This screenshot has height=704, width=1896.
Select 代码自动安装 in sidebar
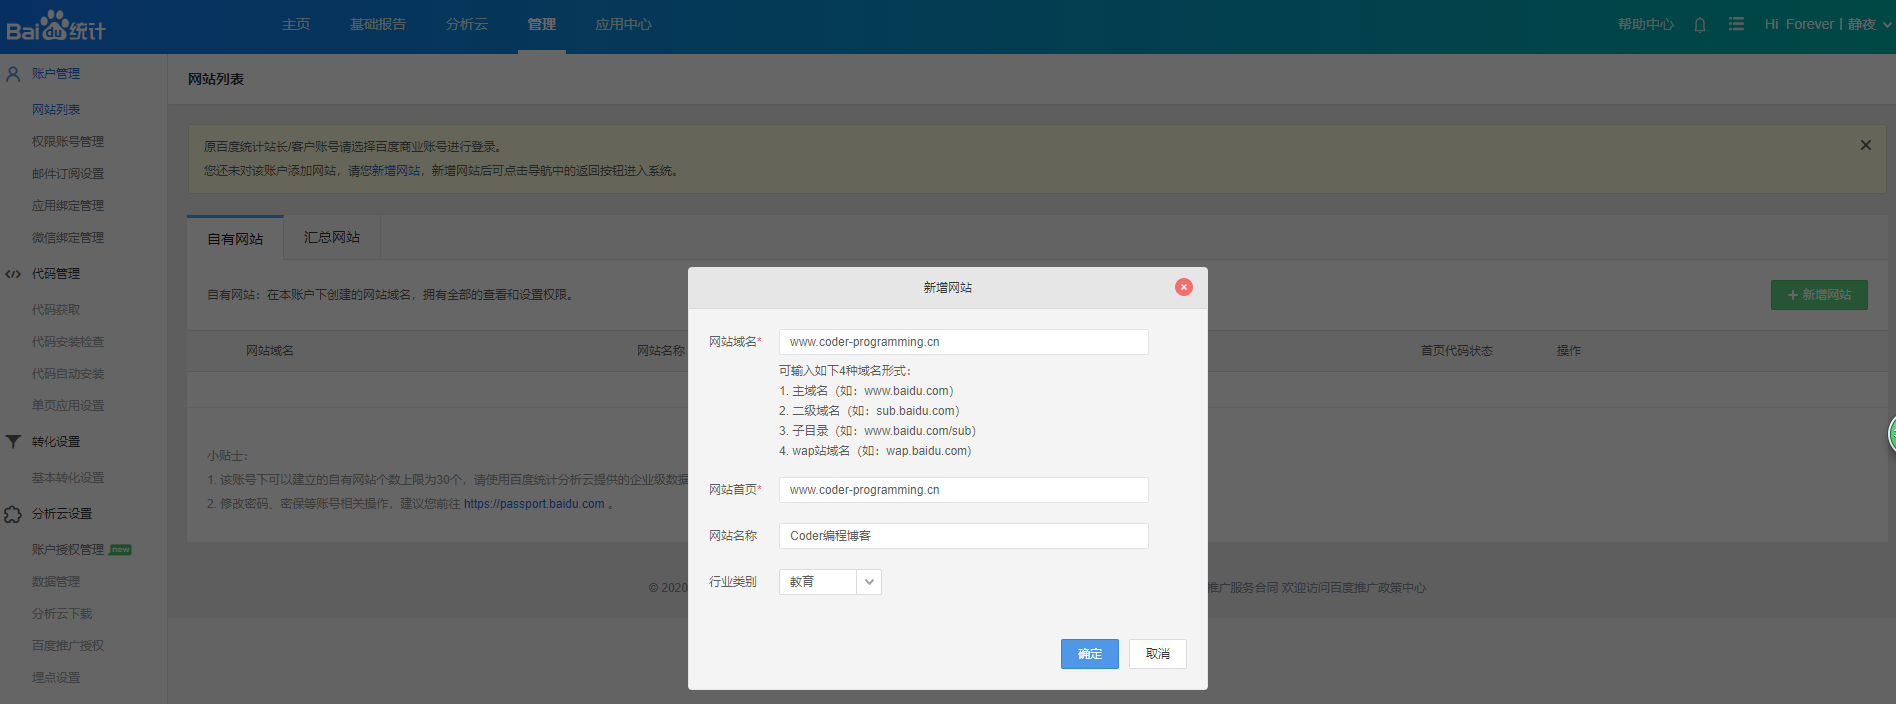[68, 373]
